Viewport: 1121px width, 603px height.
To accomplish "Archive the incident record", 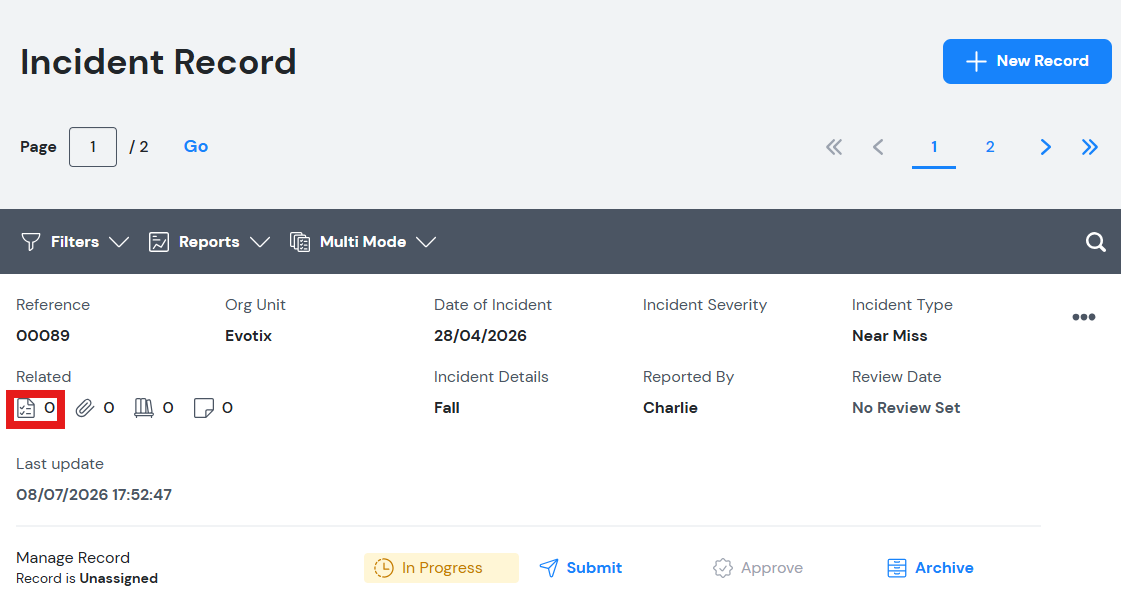I will coord(930,568).
